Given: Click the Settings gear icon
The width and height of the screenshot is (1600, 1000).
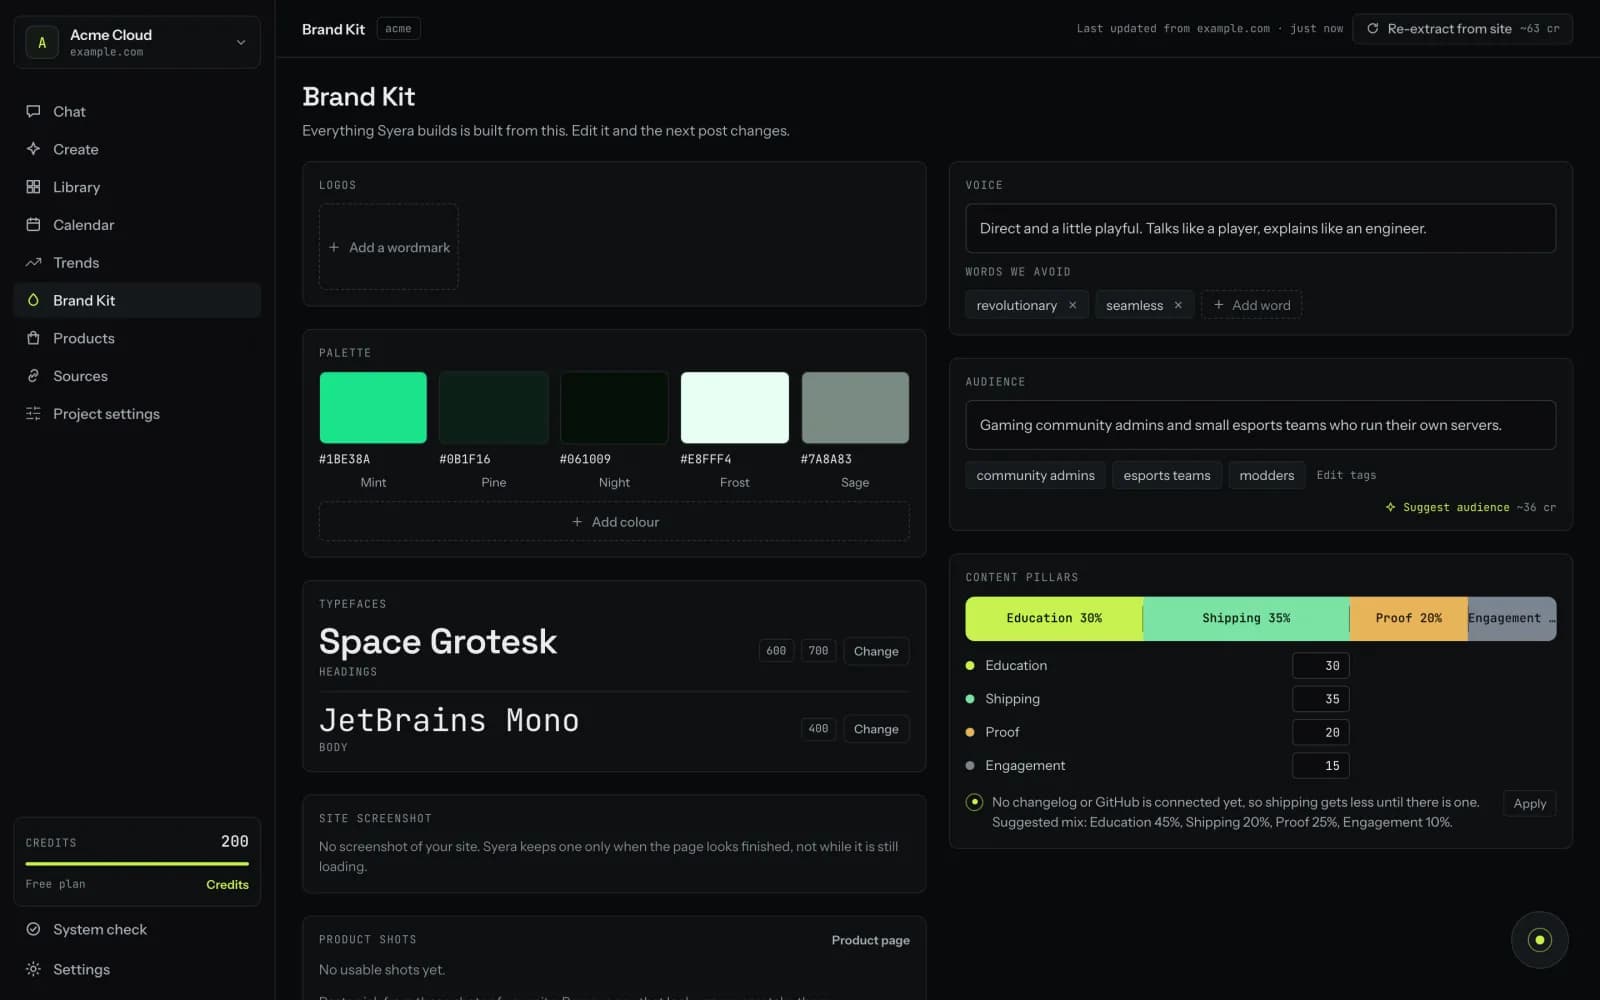Looking at the screenshot, I should pos(33,969).
